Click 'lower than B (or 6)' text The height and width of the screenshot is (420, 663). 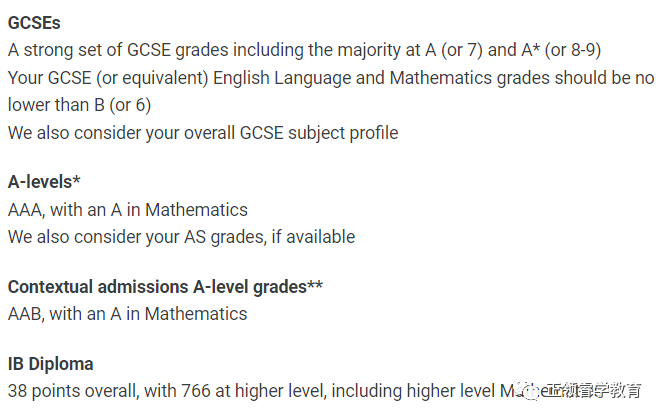coord(79,105)
